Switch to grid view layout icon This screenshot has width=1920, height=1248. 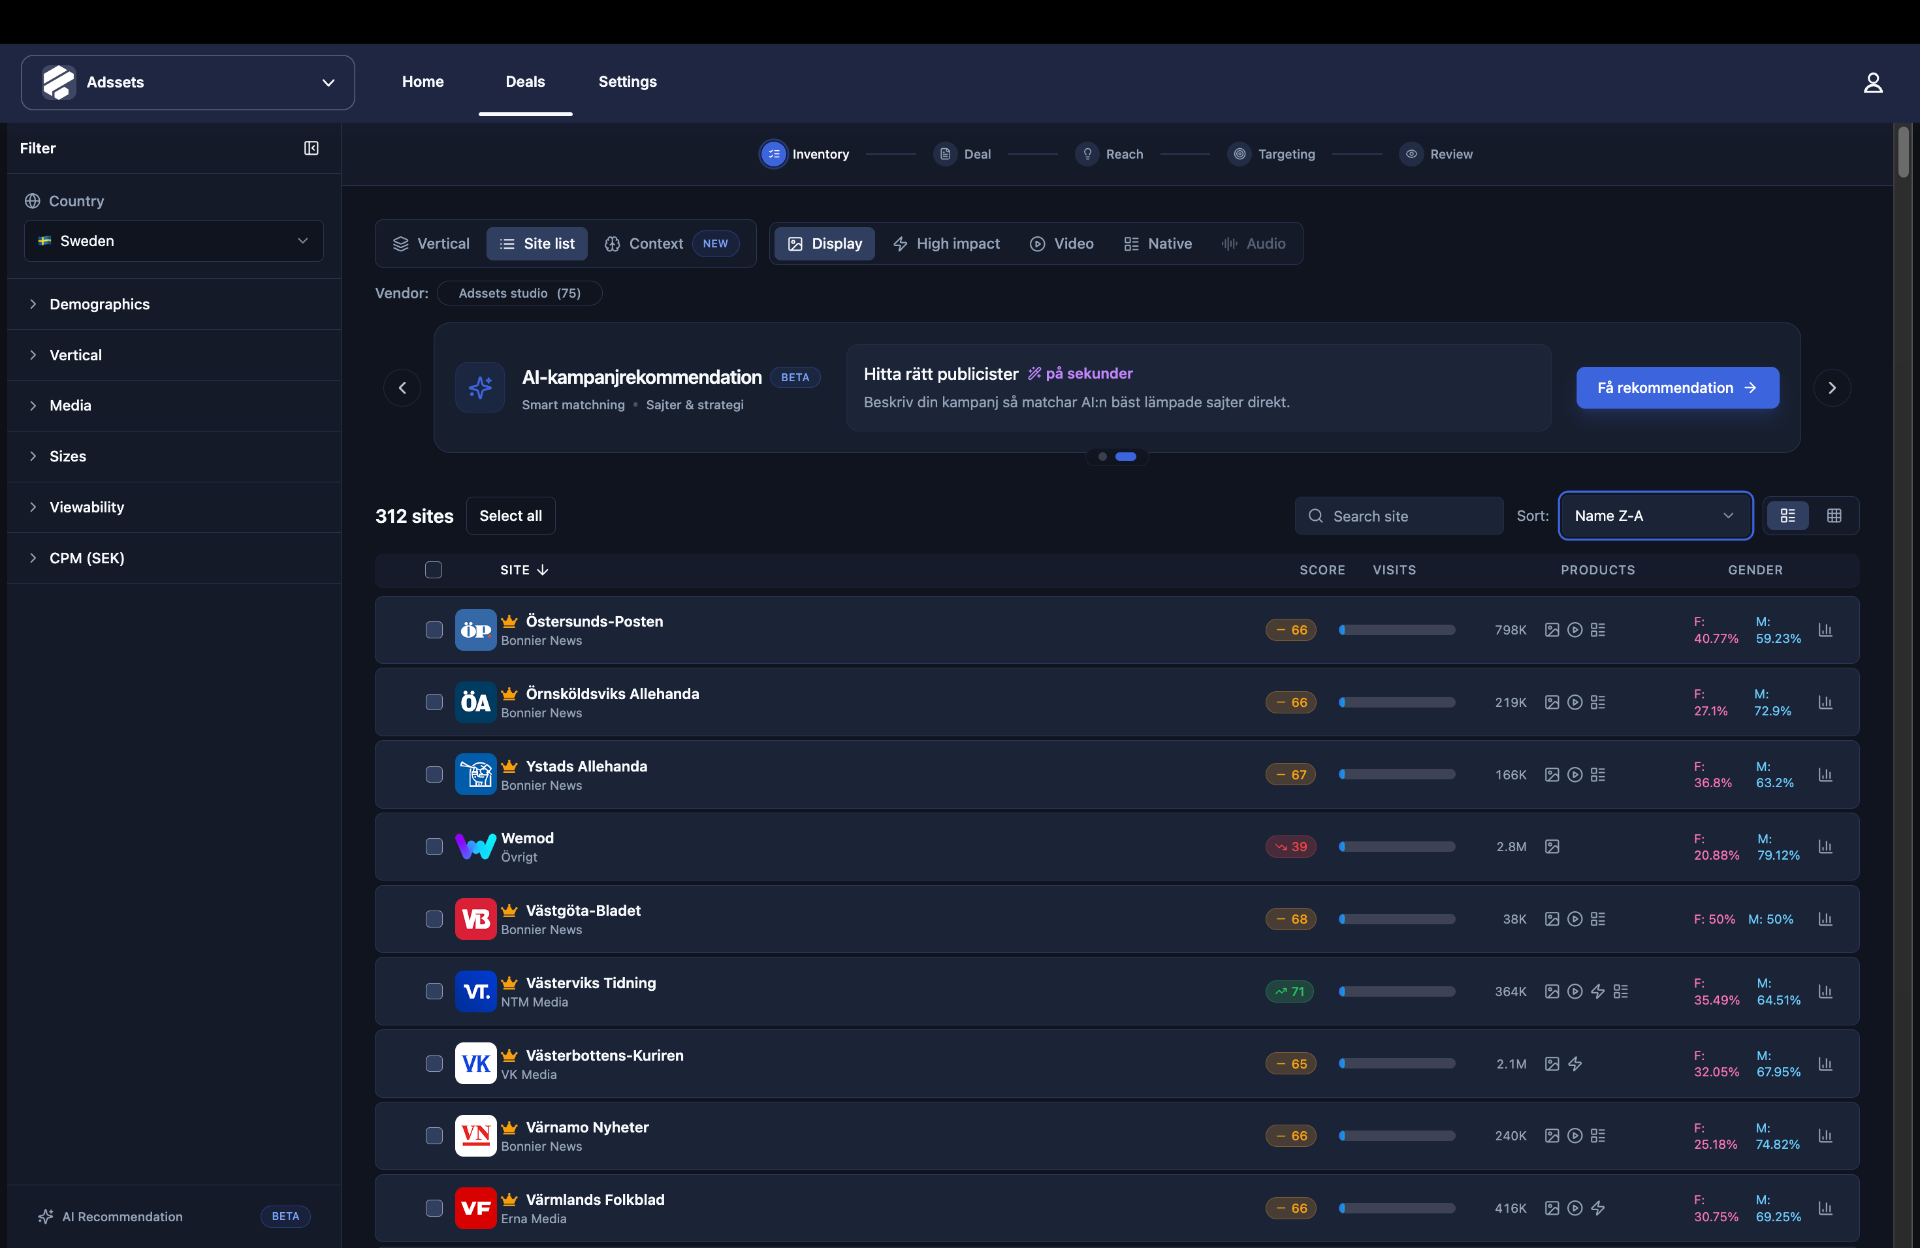click(1834, 516)
